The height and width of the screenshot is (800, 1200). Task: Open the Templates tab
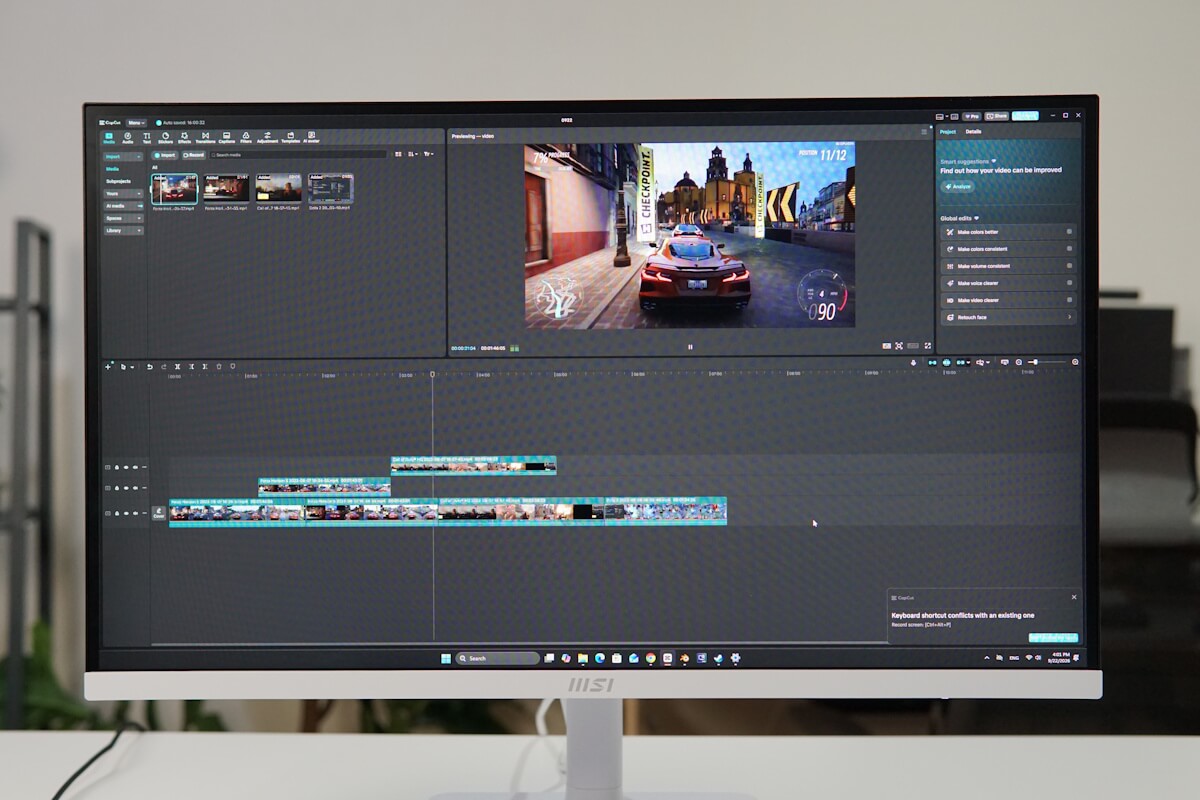(290, 138)
